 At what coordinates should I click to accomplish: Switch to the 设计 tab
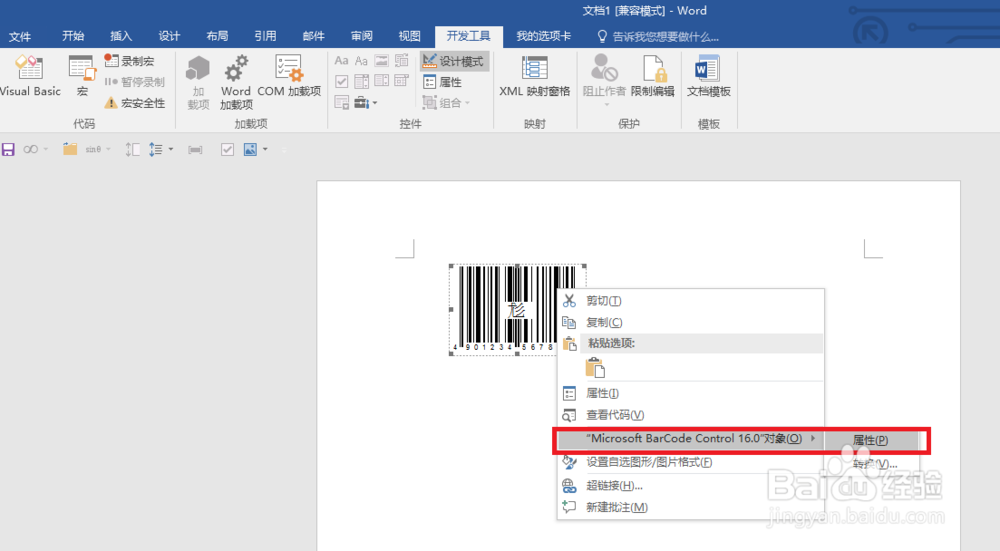(169, 36)
